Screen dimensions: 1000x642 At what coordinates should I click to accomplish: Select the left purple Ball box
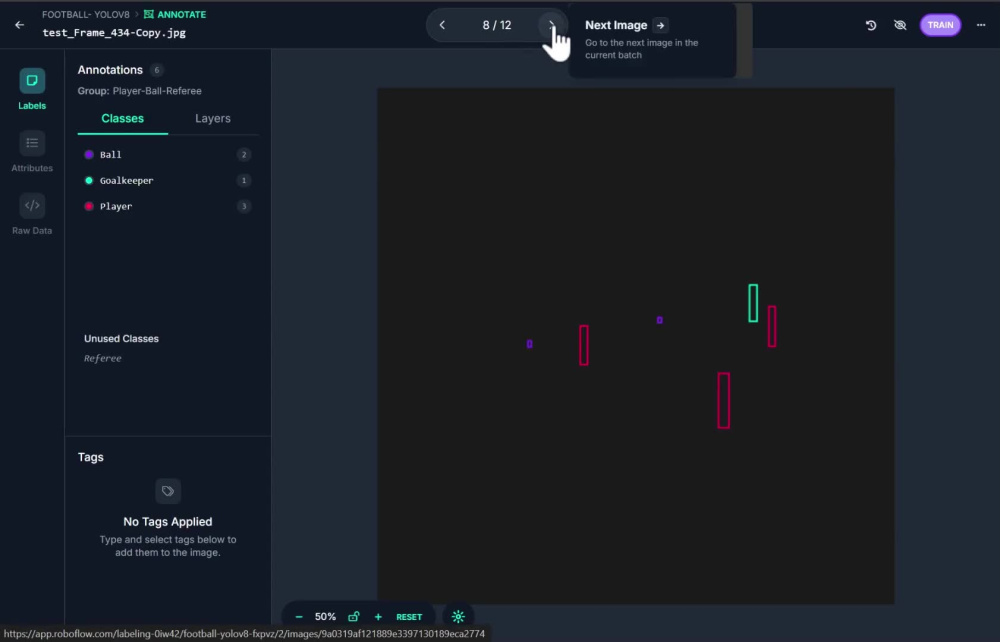pos(529,344)
